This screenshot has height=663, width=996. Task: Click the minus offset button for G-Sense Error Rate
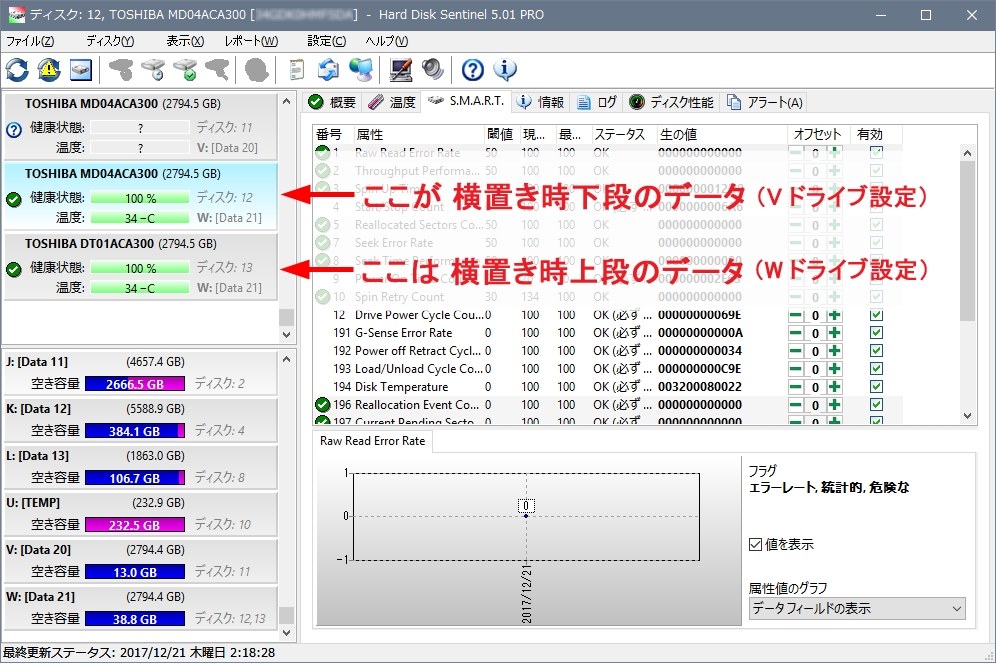[796, 333]
